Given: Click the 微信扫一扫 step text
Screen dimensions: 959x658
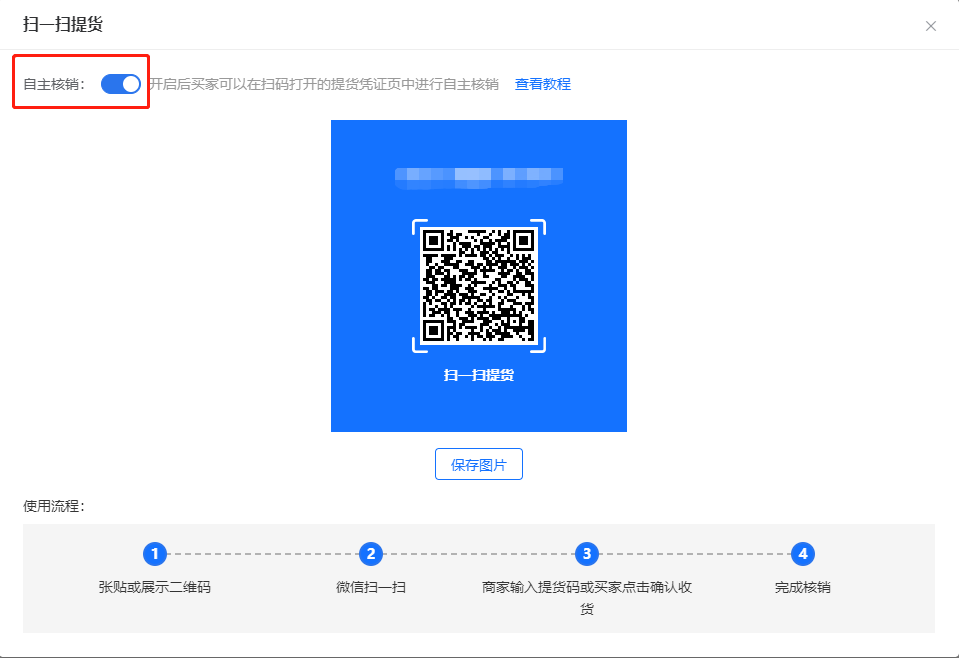Looking at the screenshot, I should coord(371,587).
